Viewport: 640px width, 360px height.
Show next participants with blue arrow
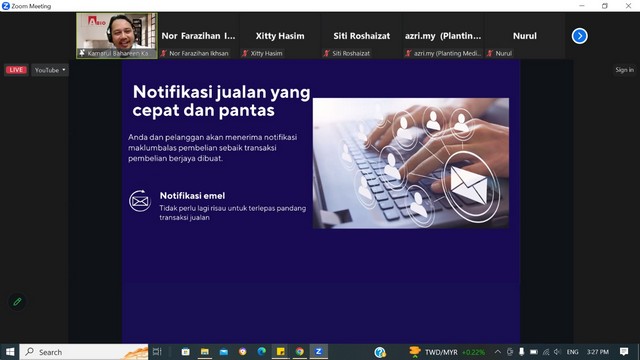[579, 36]
